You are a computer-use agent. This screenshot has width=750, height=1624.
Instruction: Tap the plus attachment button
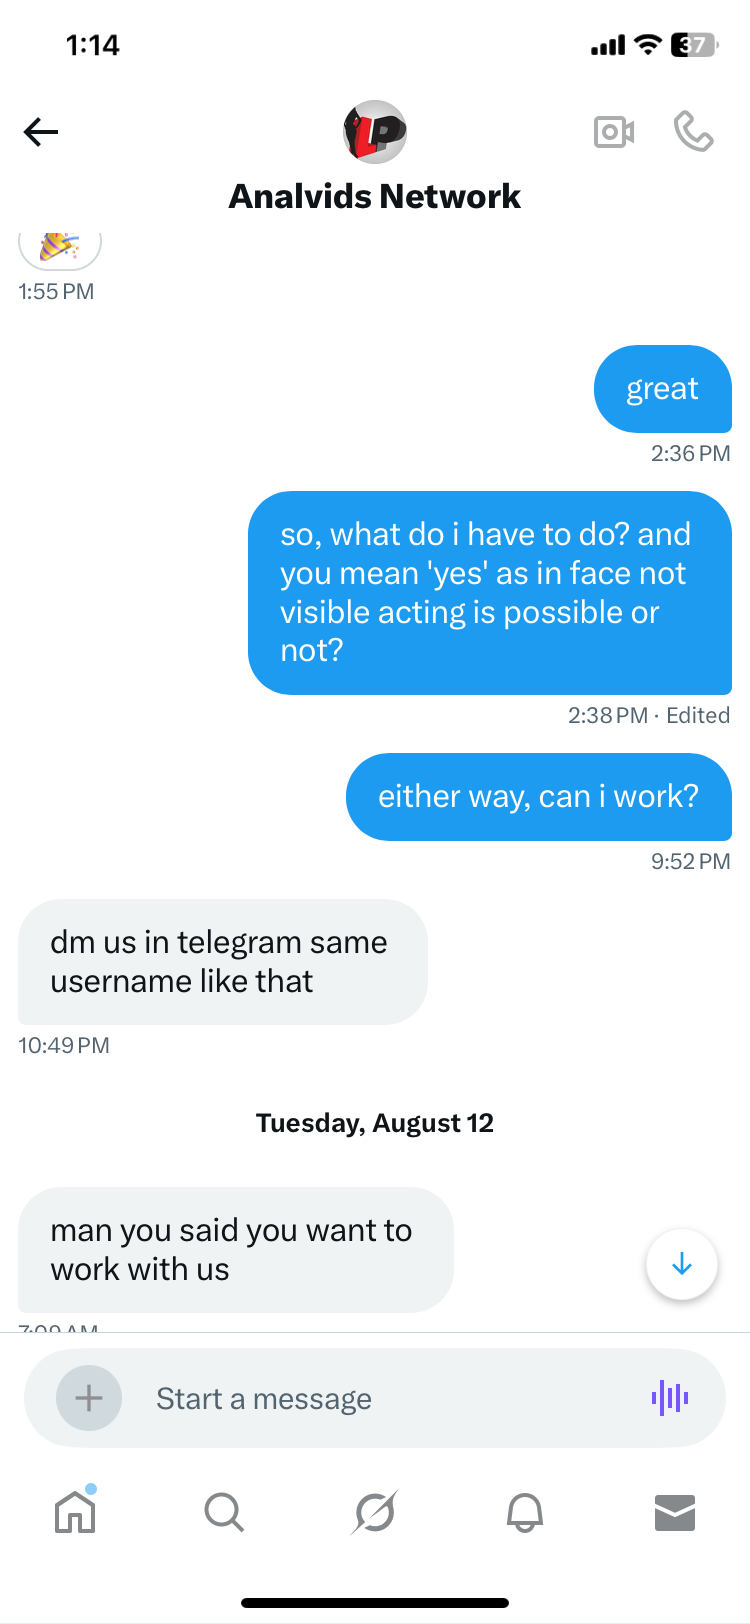[x=89, y=1397]
